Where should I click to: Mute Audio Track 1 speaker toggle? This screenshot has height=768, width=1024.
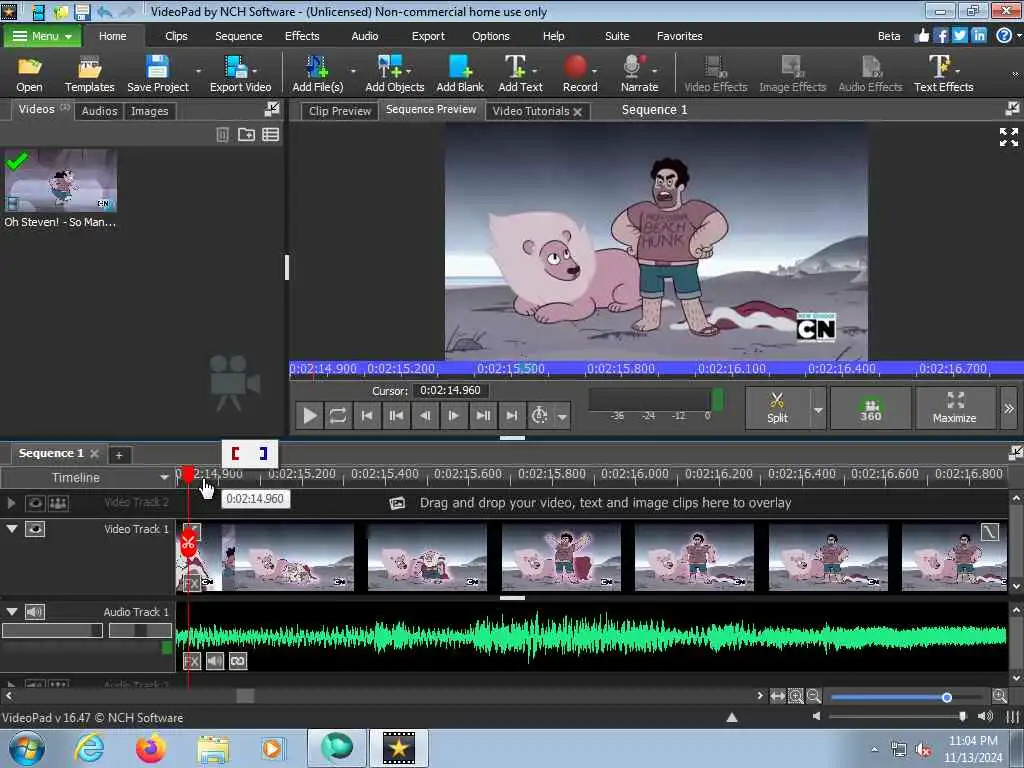point(35,612)
